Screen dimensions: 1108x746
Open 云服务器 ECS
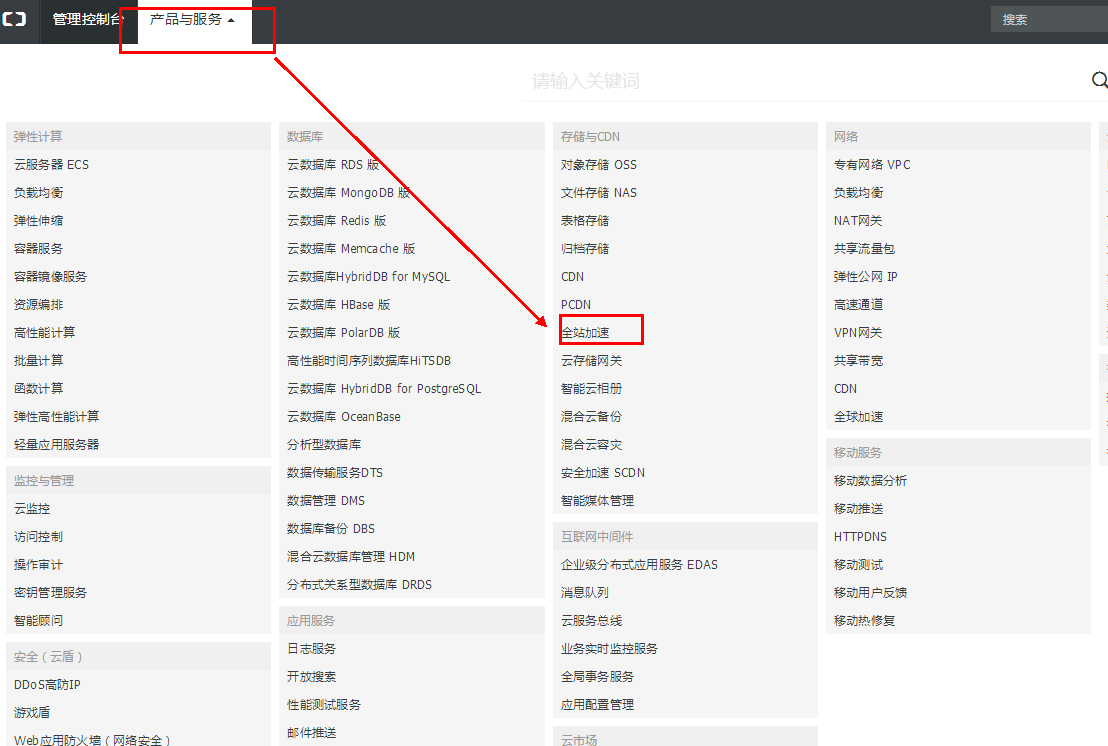[51, 165]
